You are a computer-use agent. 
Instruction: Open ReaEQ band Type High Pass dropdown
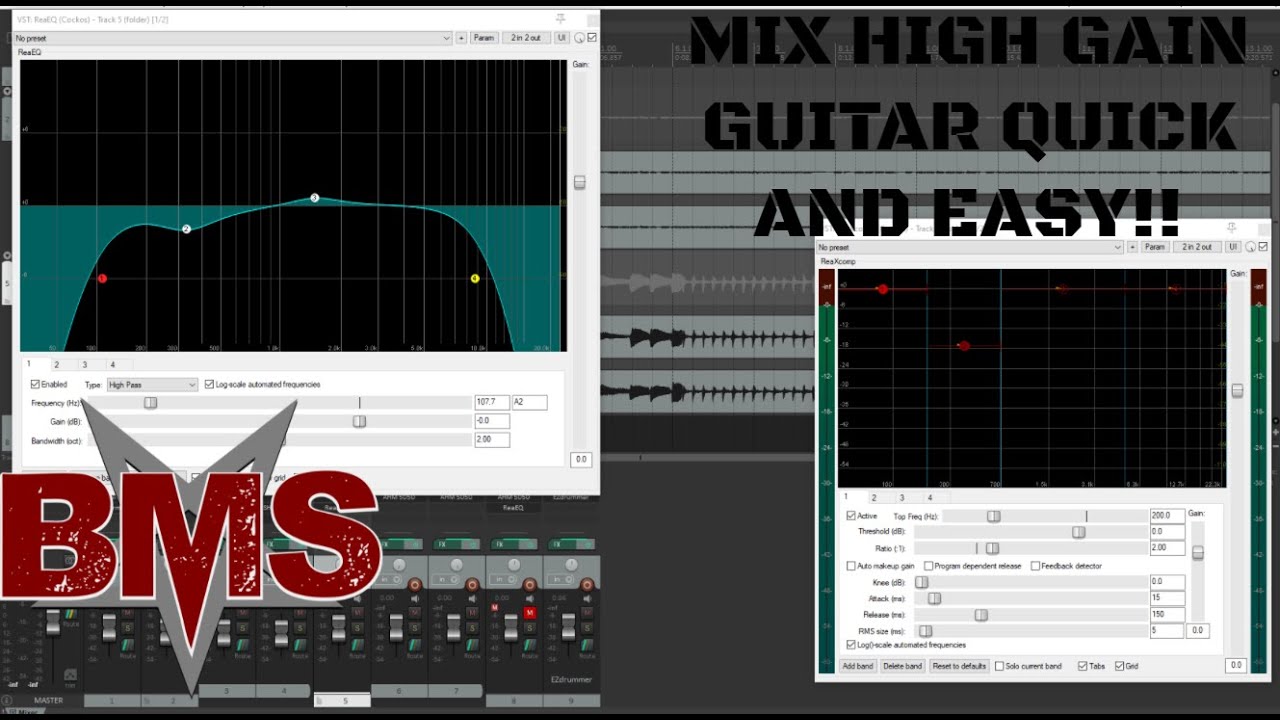coord(152,385)
